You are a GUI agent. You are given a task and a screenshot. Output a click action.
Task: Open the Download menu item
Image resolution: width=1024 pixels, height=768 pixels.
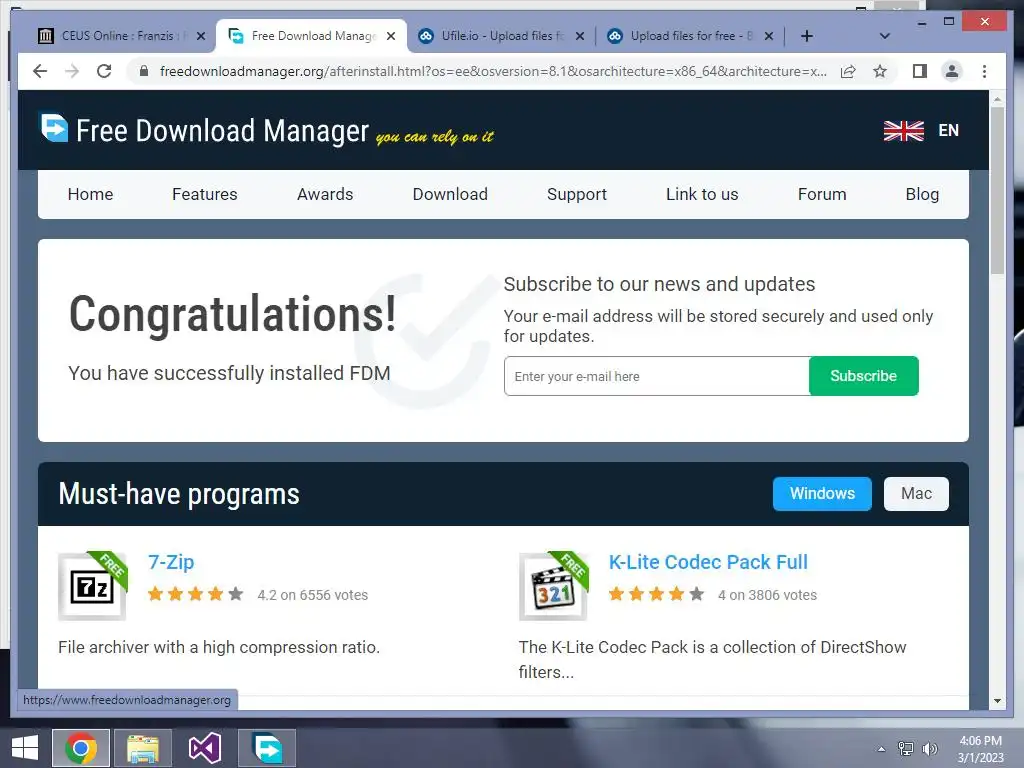click(x=450, y=194)
